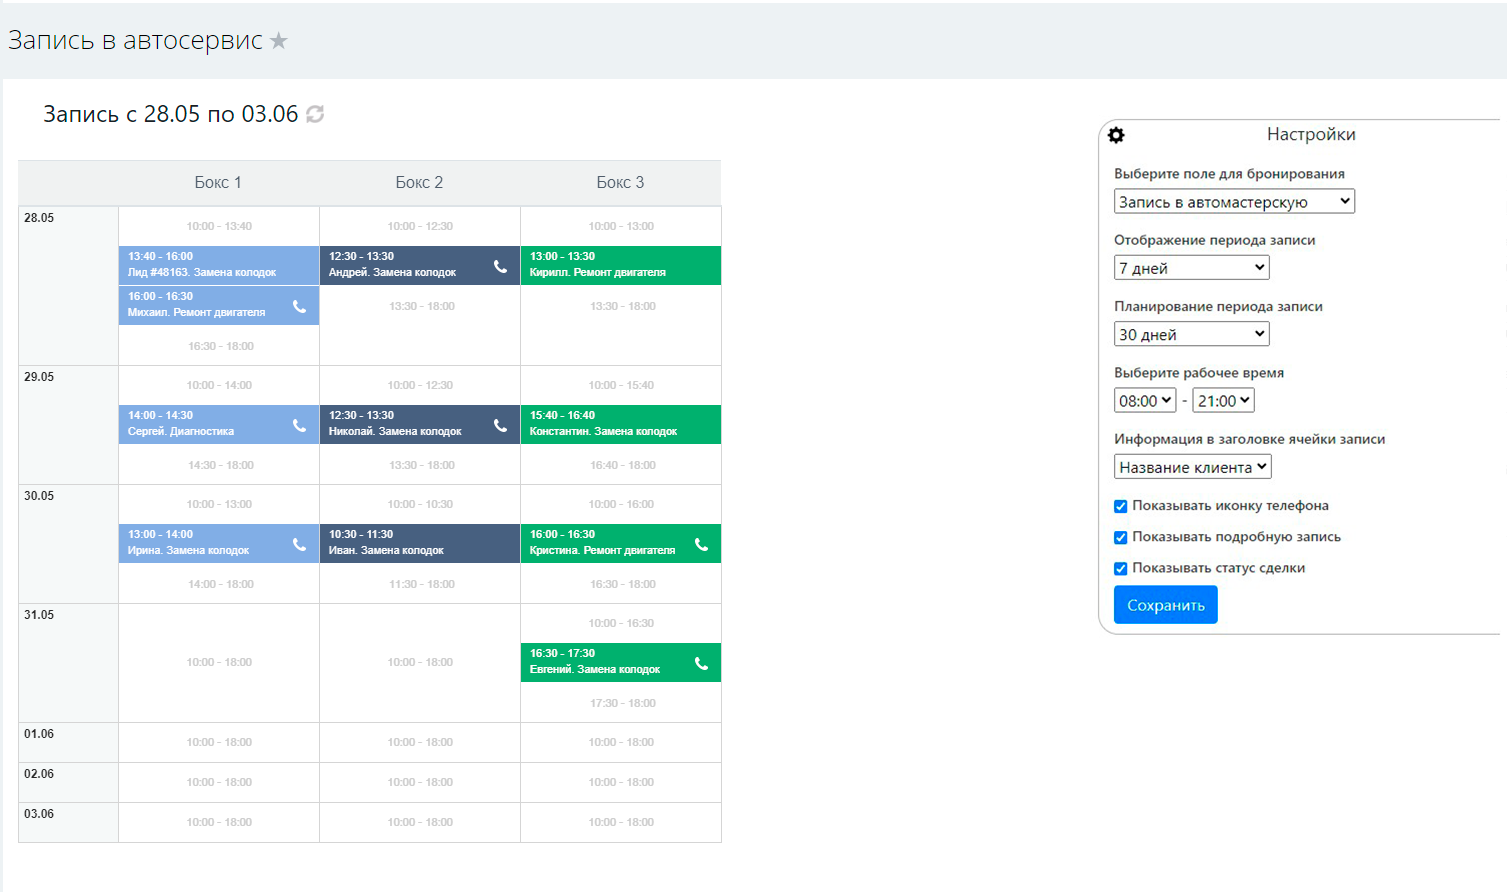Click the settings gear icon

pyautogui.click(x=1116, y=135)
